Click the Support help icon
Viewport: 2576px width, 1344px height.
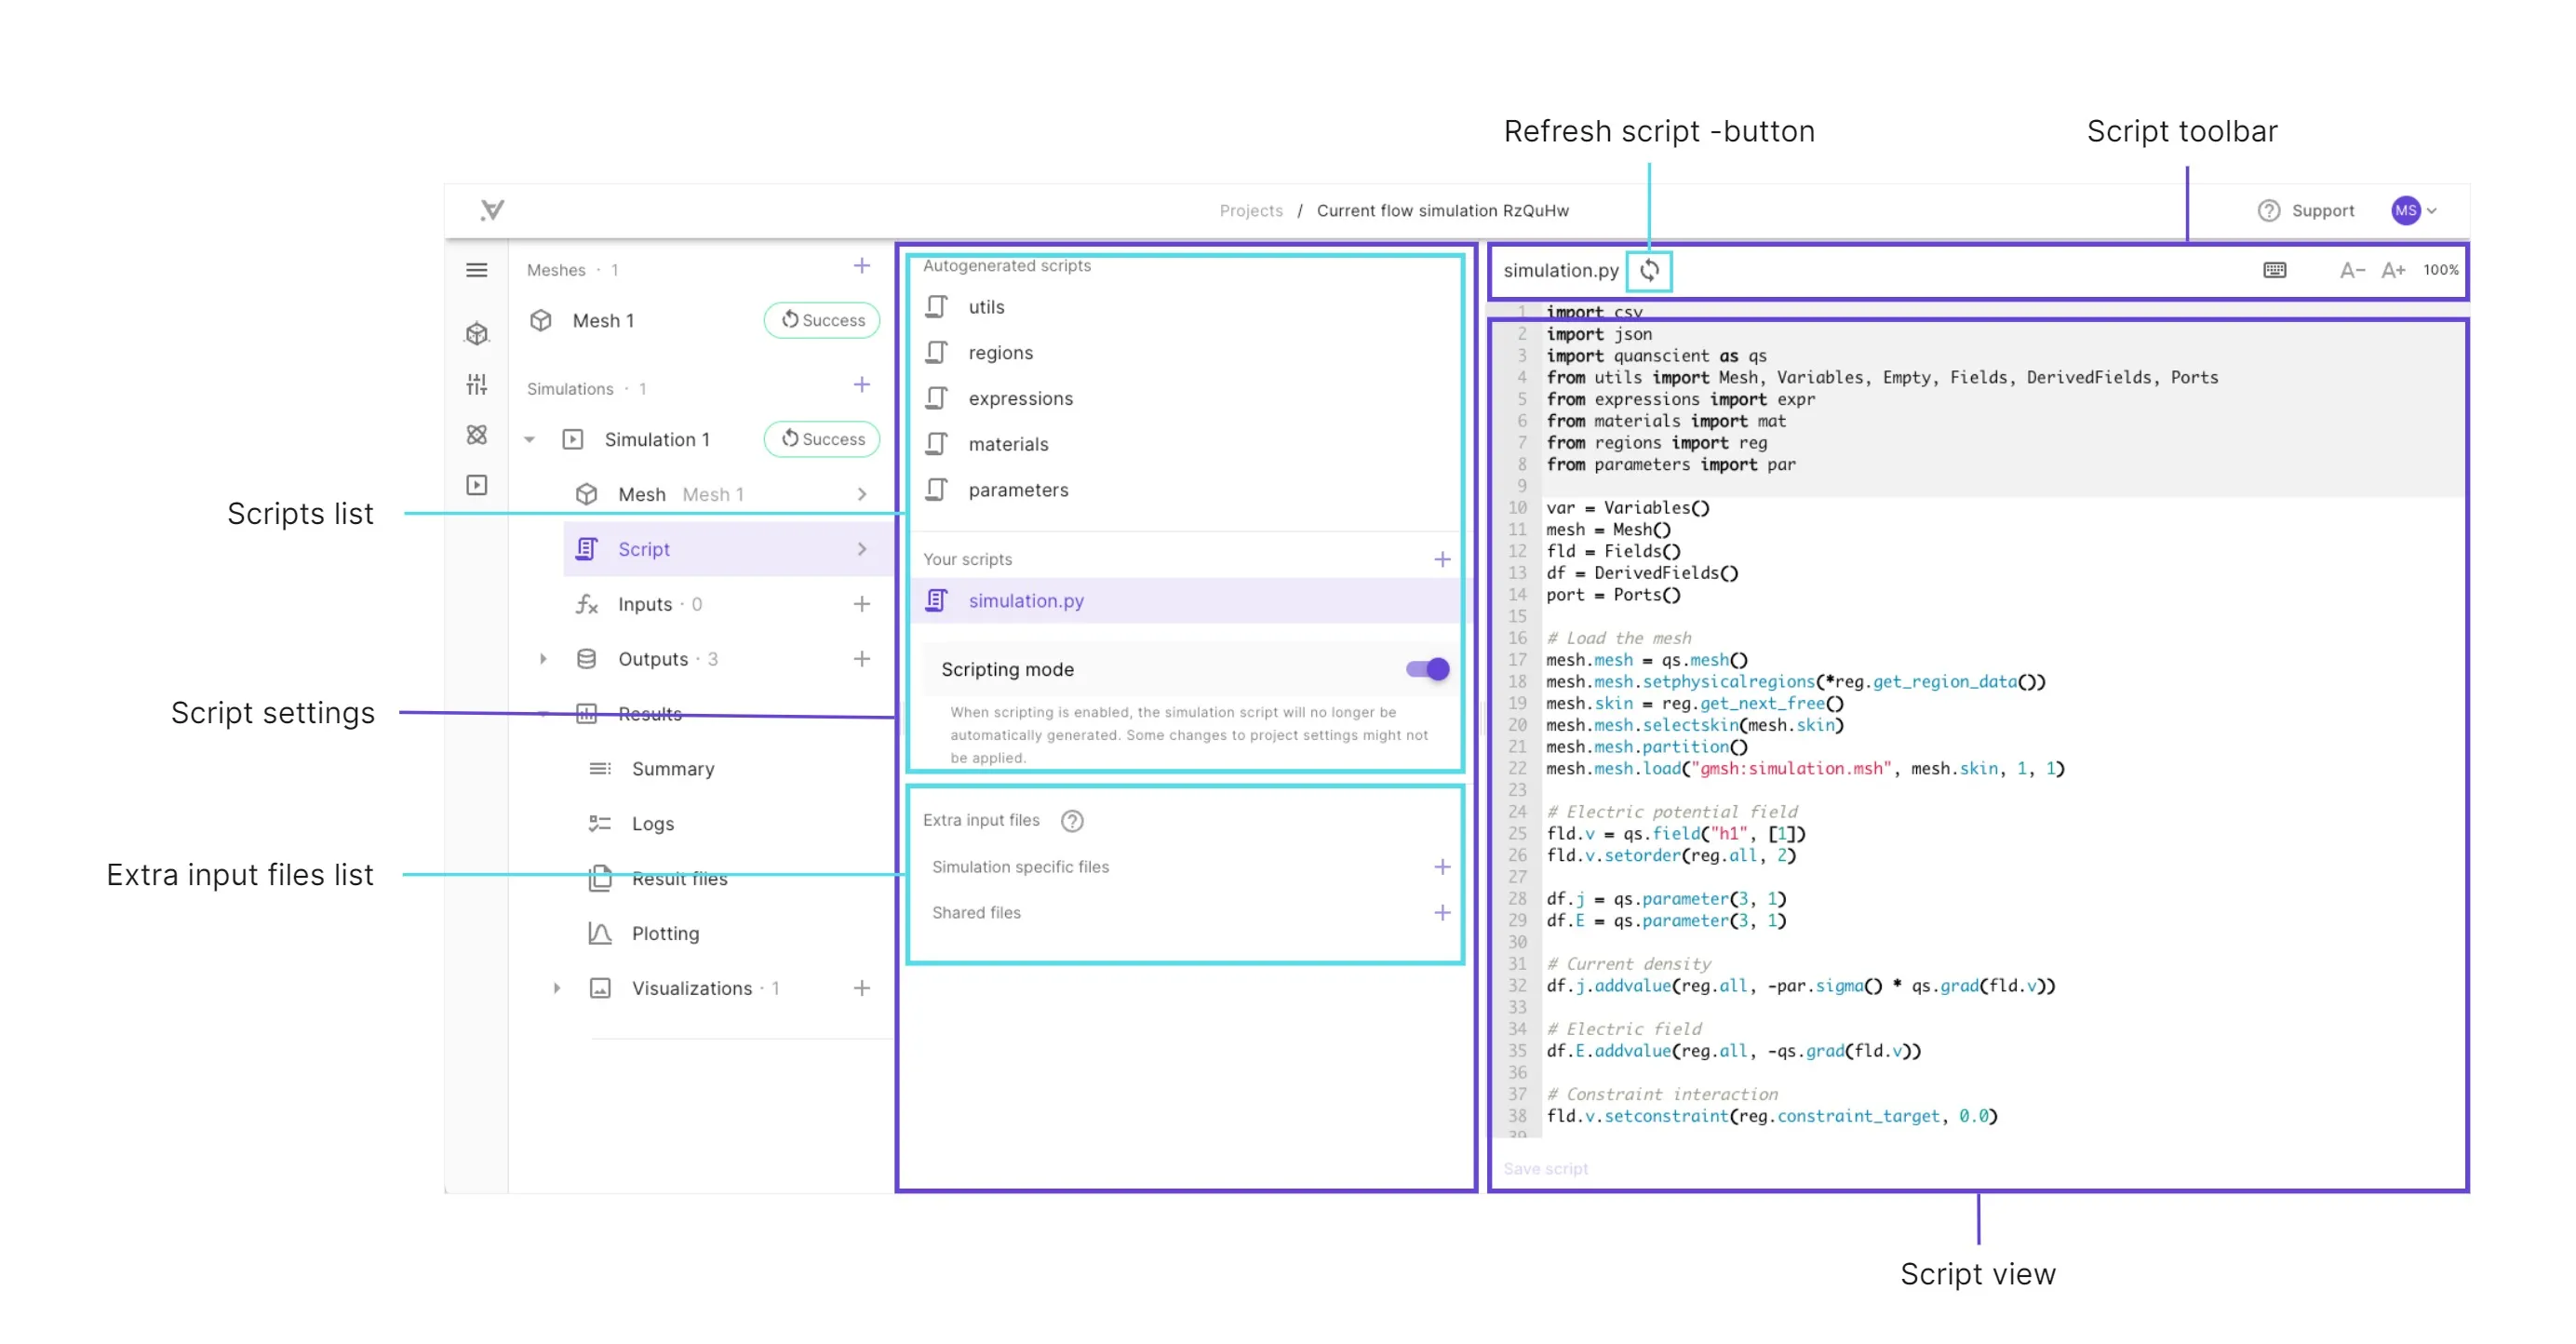[x=2268, y=211]
